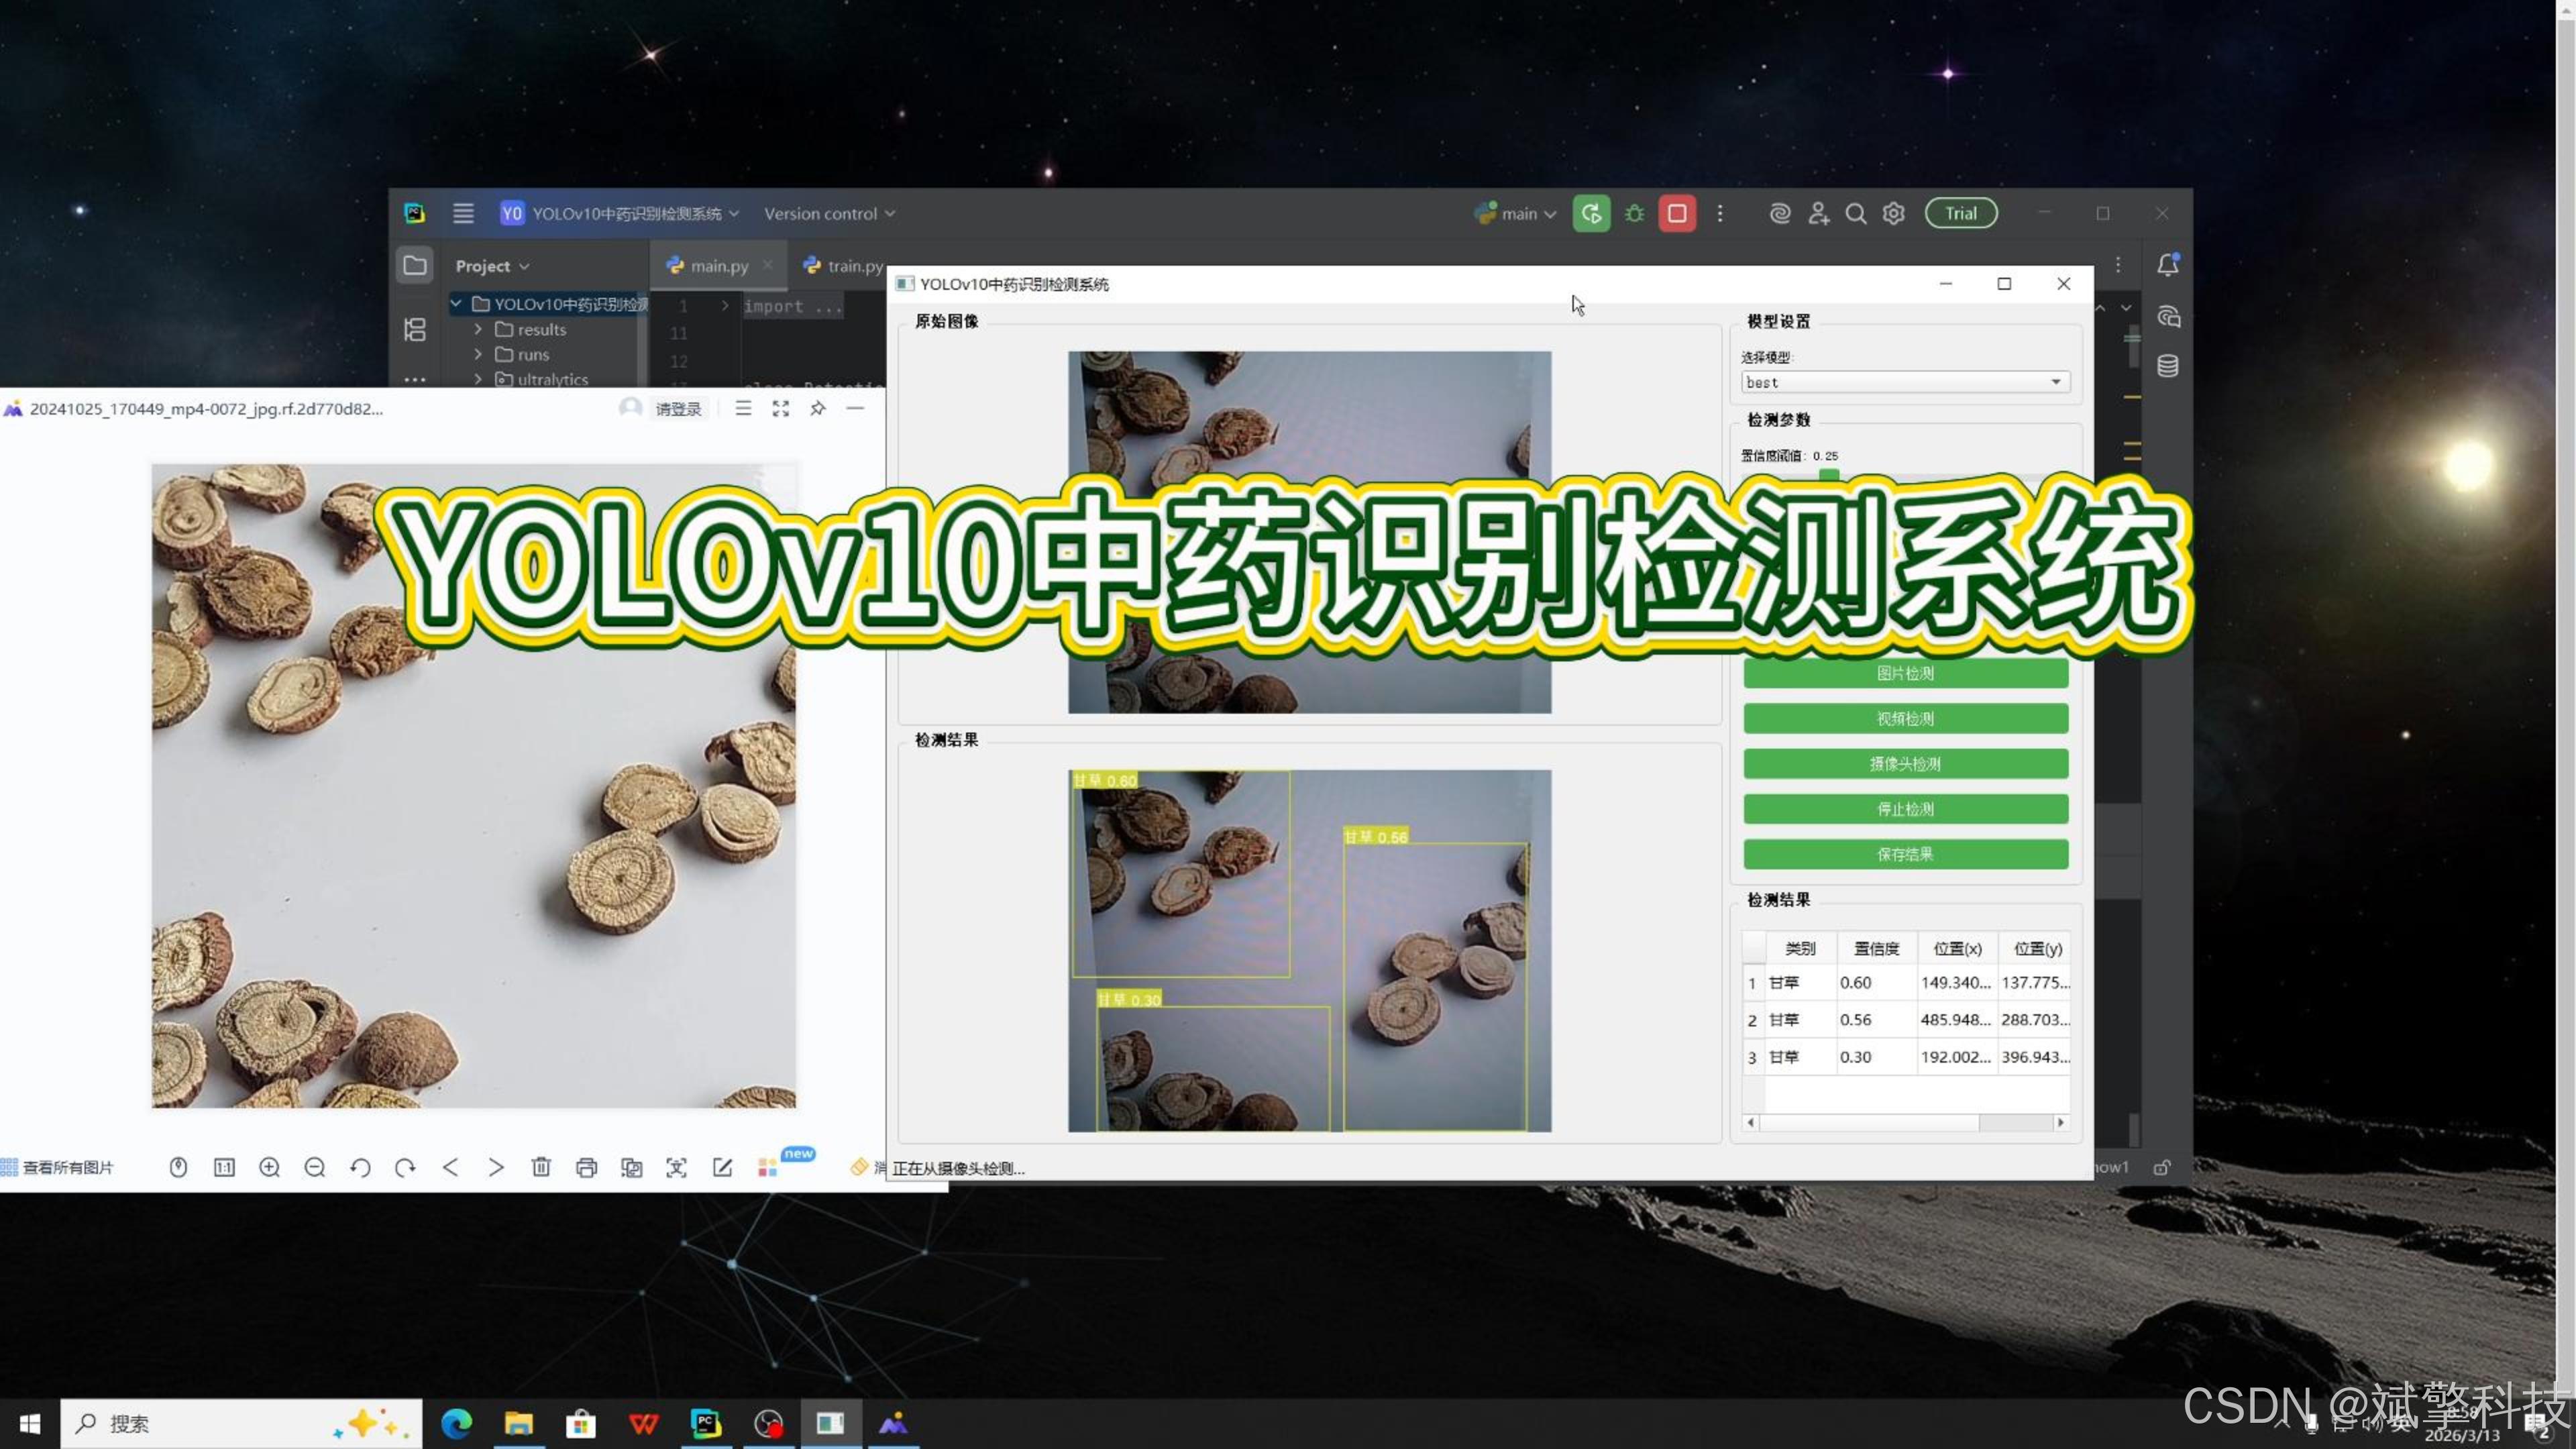Click the 图片检测 button
Viewport: 2576px width, 1449px height.
coord(1905,673)
